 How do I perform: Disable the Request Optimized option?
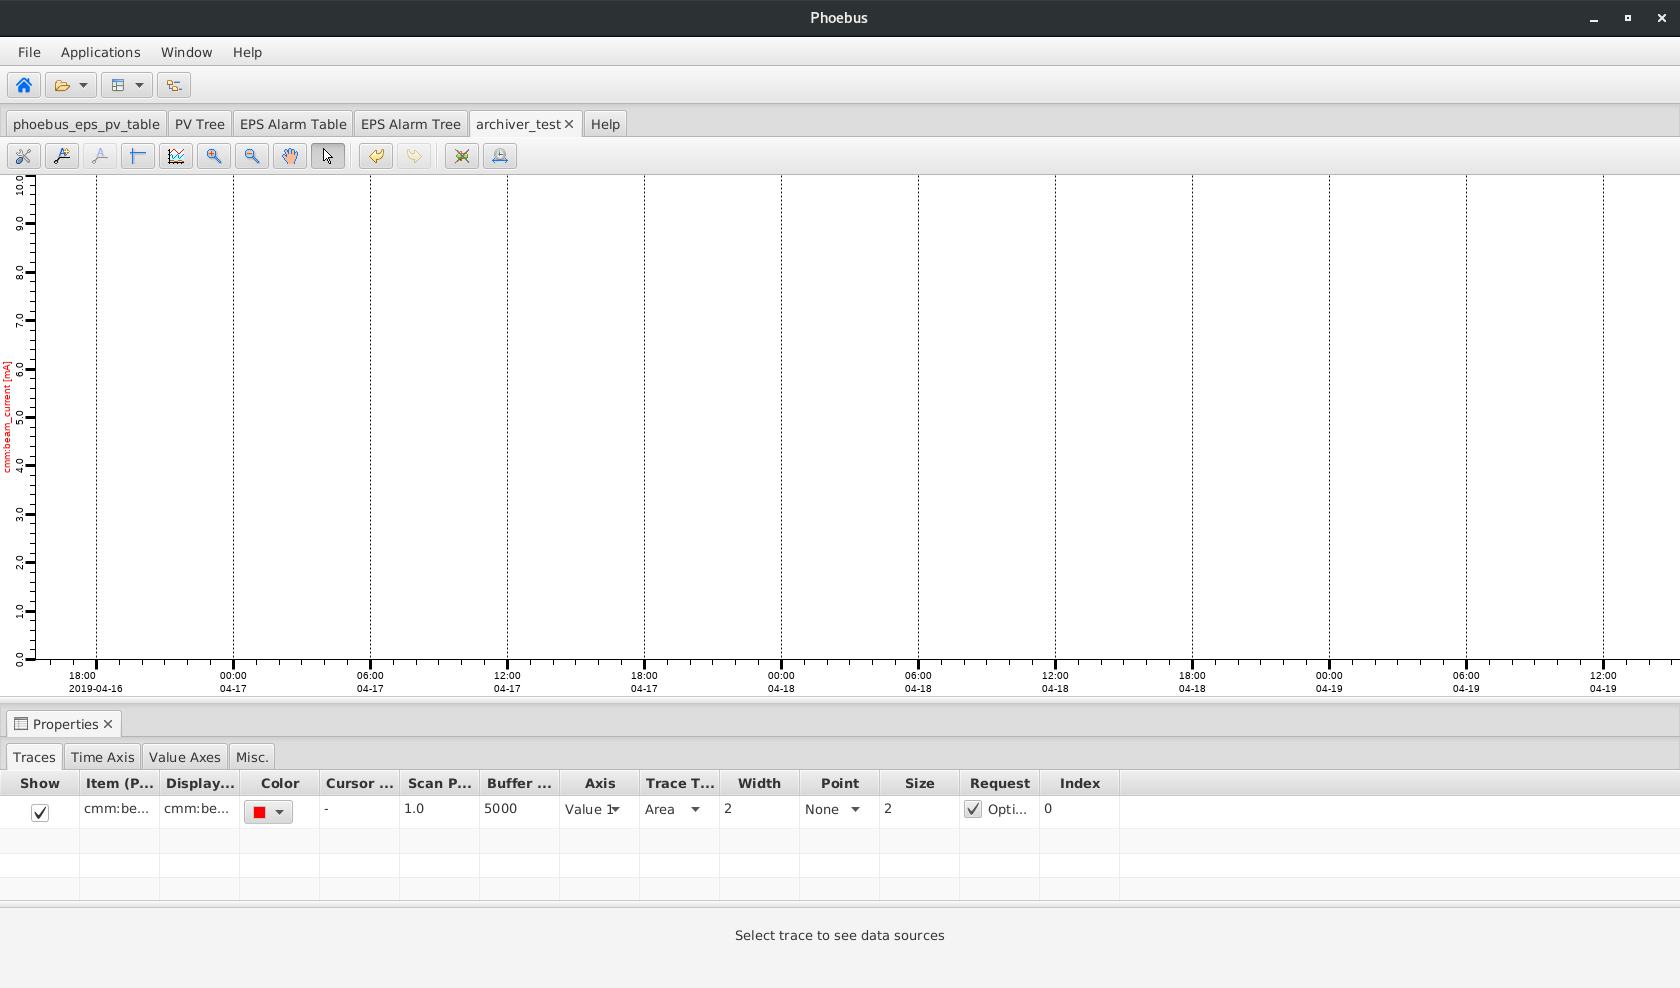[x=972, y=809]
